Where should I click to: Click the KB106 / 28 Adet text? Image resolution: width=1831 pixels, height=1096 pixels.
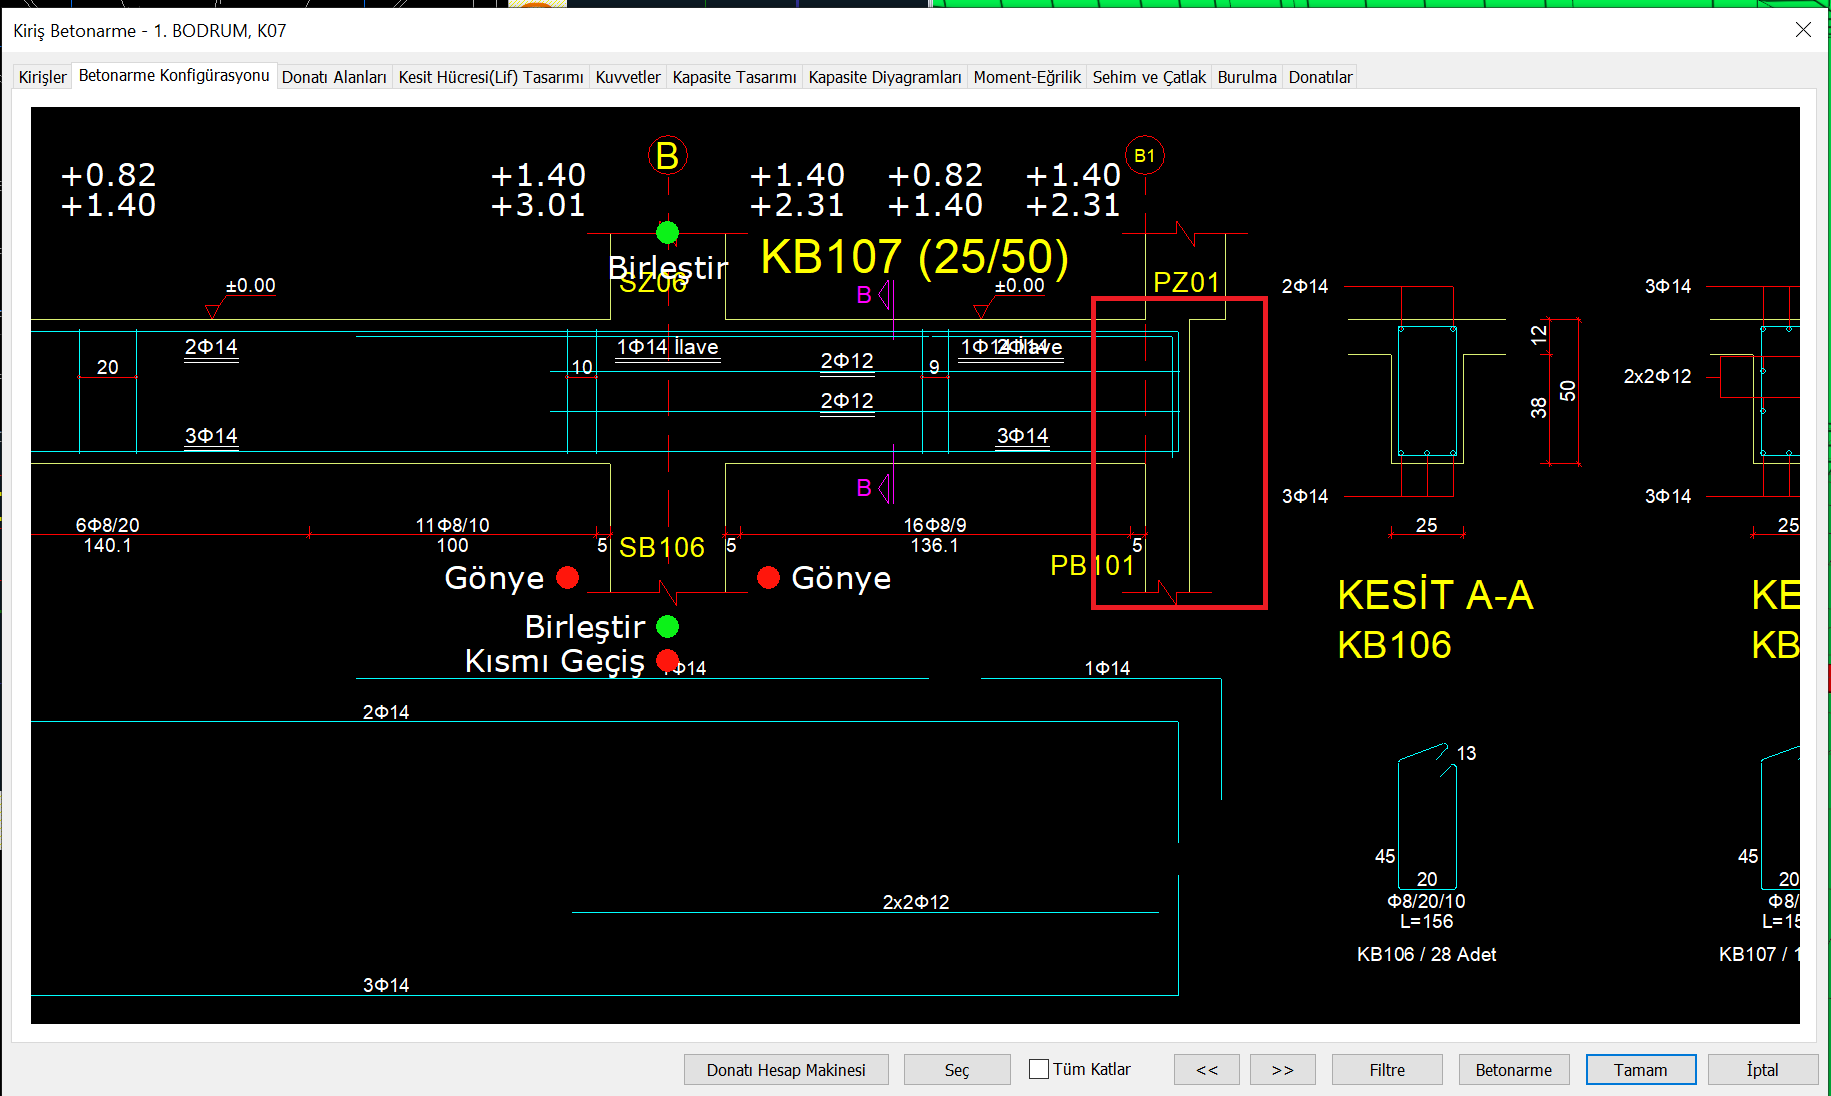point(1426,954)
